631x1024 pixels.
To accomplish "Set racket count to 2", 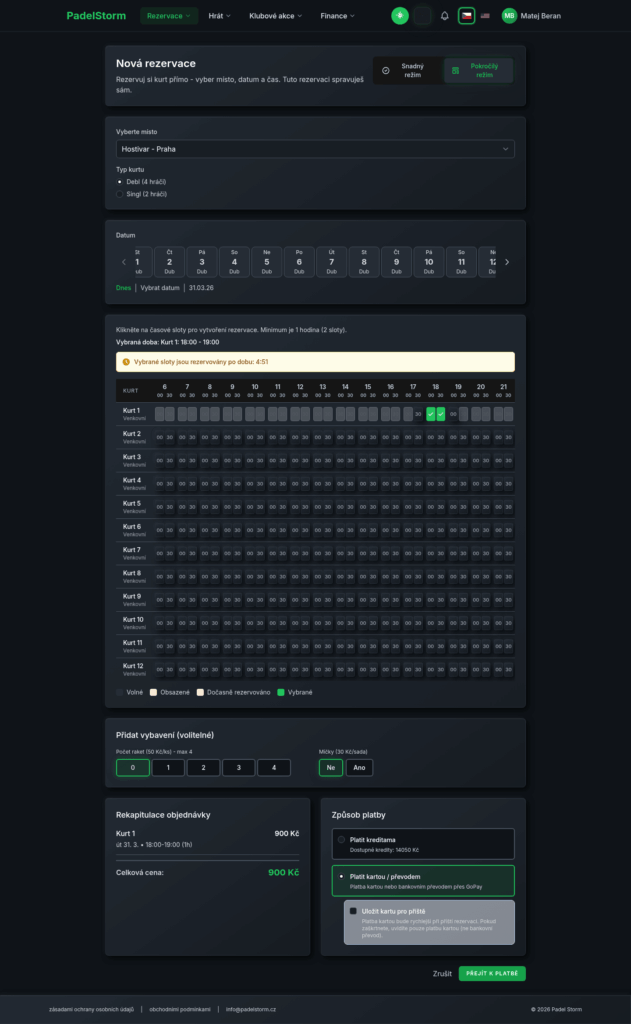I will pos(203,767).
